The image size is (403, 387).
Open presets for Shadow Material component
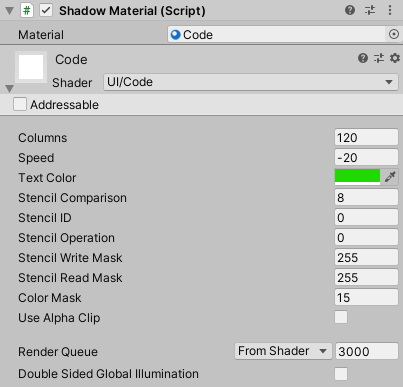point(370,10)
